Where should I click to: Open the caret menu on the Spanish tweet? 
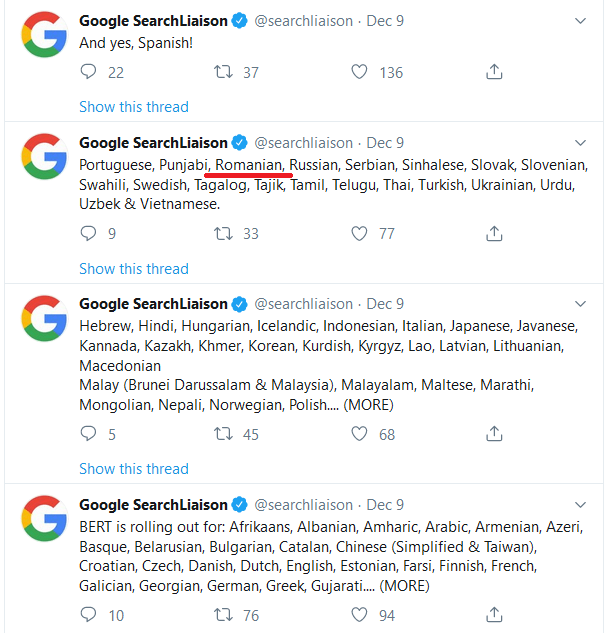(x=581, y=21)
